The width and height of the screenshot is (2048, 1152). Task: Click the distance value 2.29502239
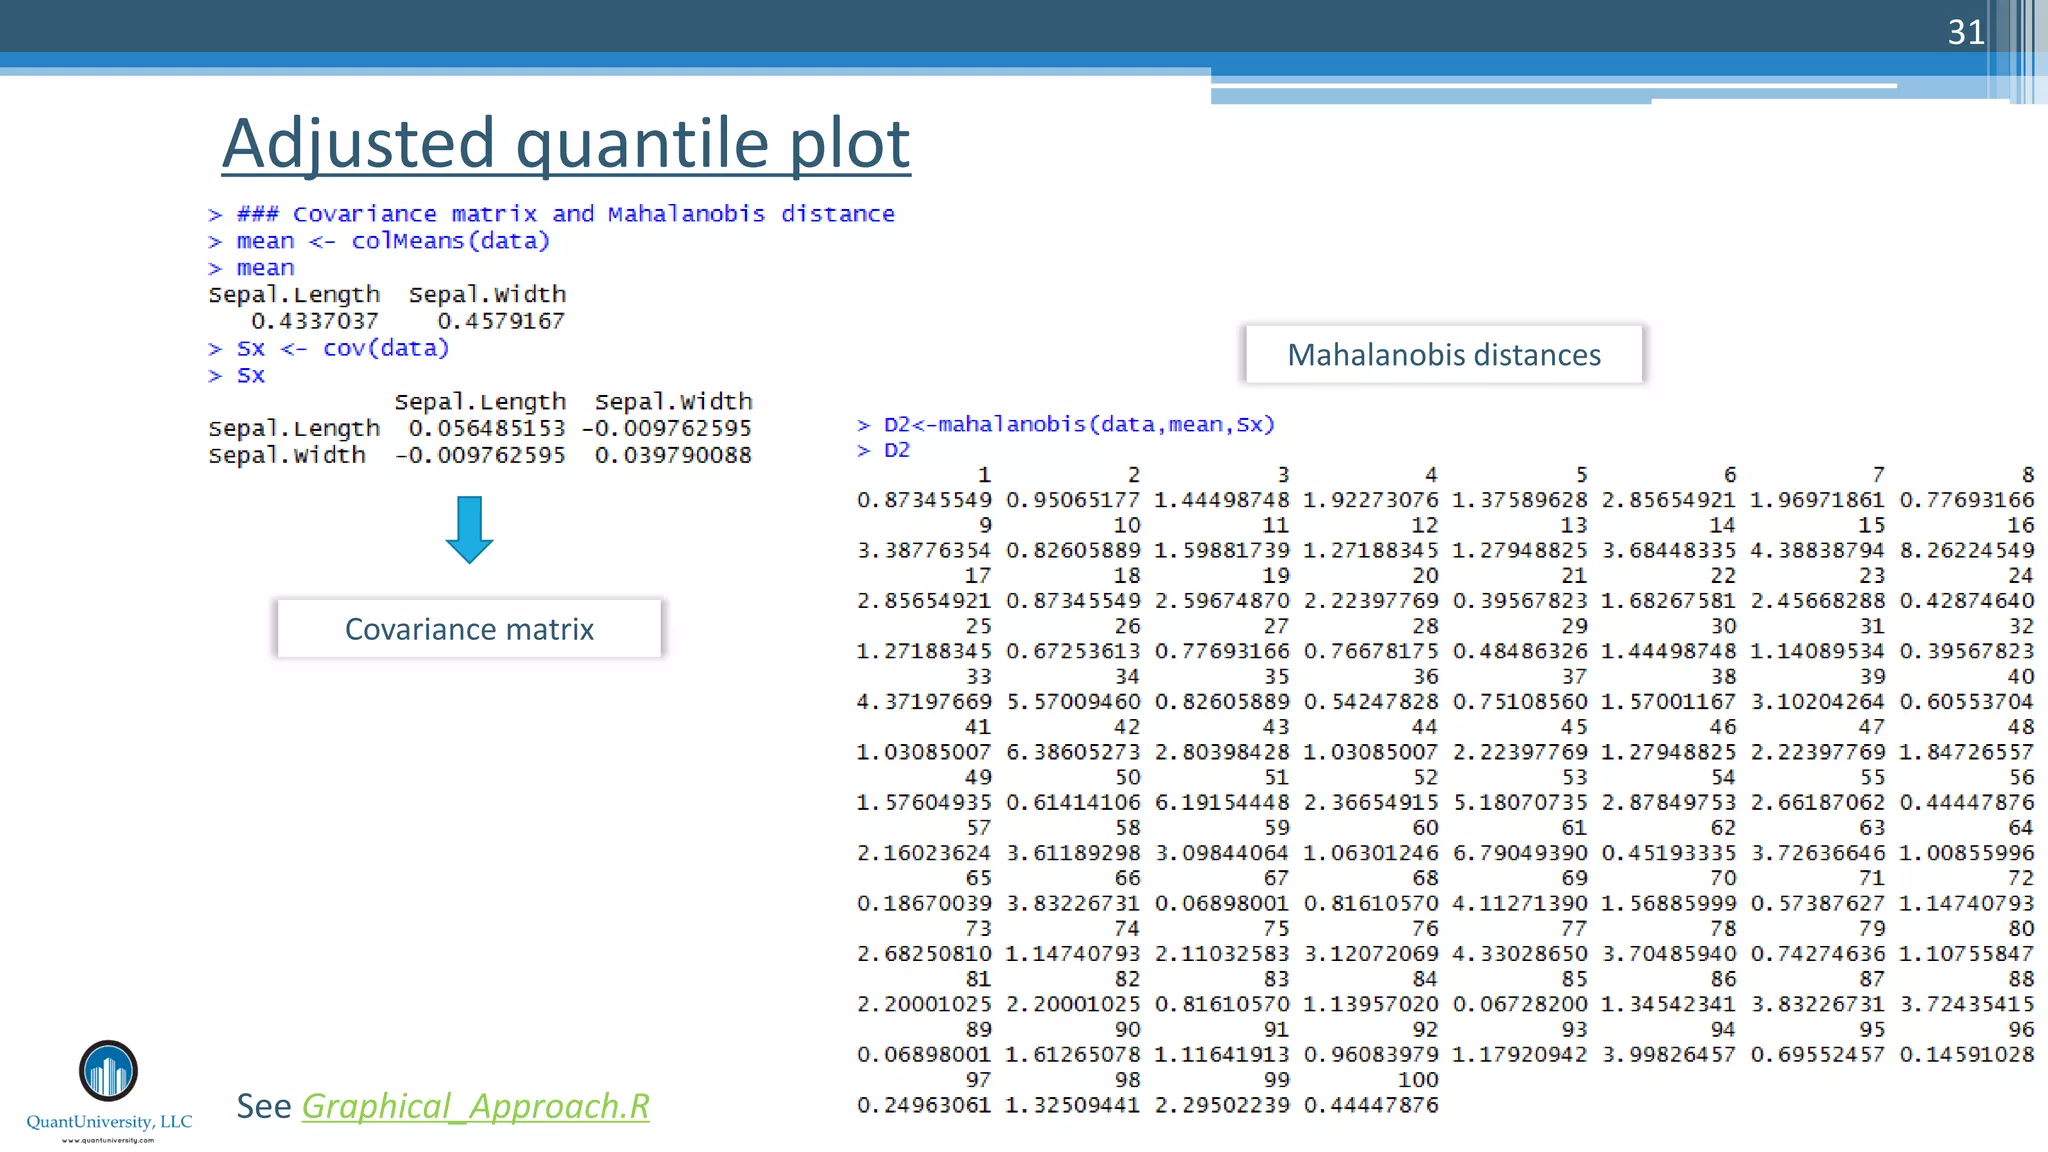(1222, 1104)
